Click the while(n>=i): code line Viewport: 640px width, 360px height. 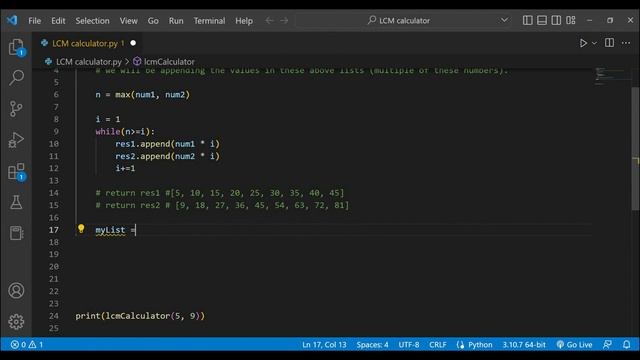point(125,131)
